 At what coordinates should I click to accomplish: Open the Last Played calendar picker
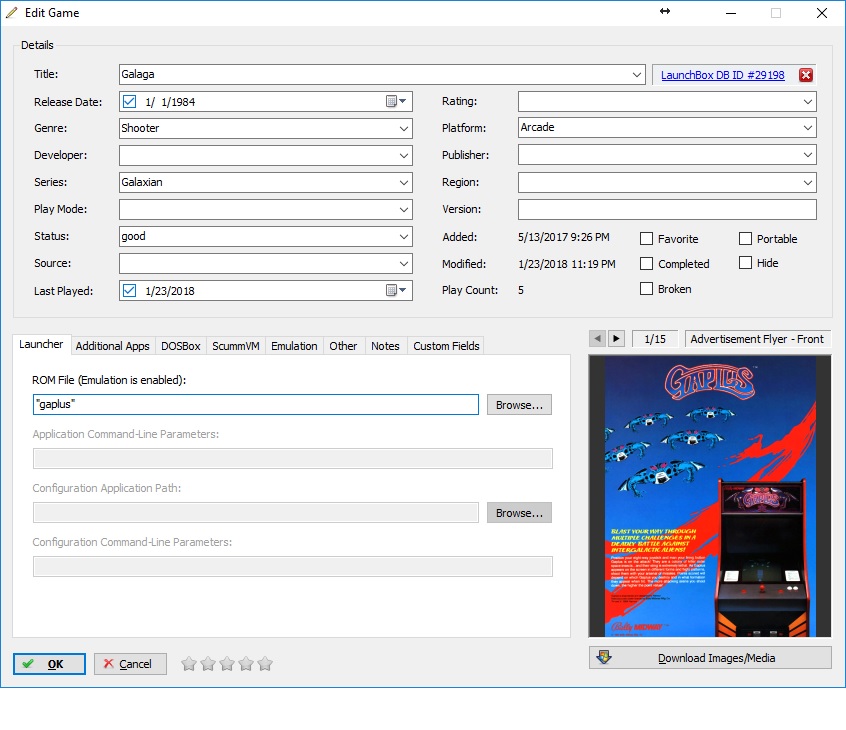pos(397,290)
